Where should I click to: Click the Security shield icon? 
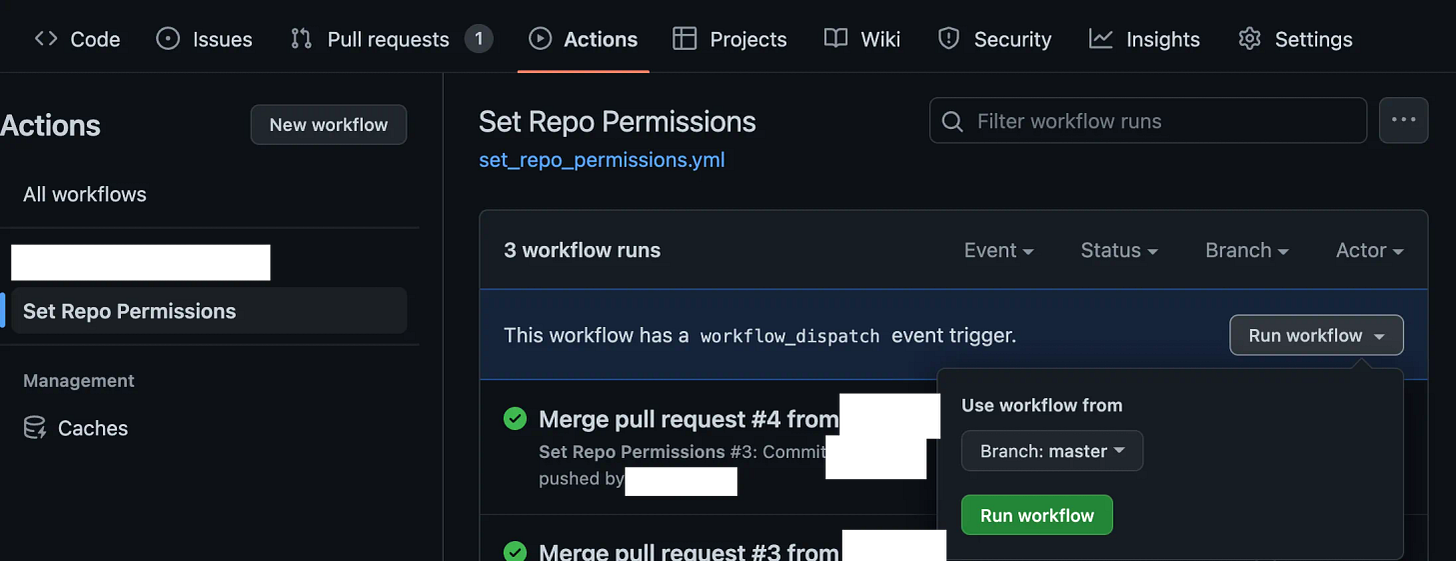click(x=948, y=39)
